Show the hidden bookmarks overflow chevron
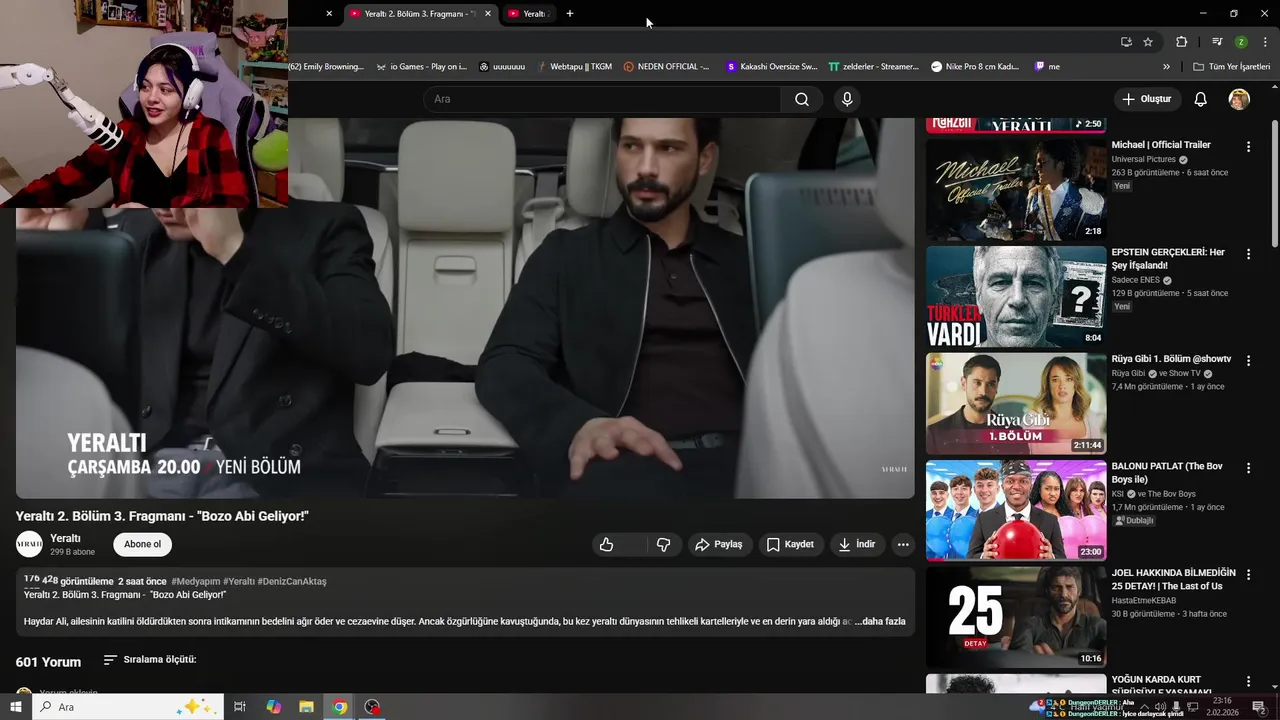Viewport: 1280px width, 720px height. point(1166,67)
